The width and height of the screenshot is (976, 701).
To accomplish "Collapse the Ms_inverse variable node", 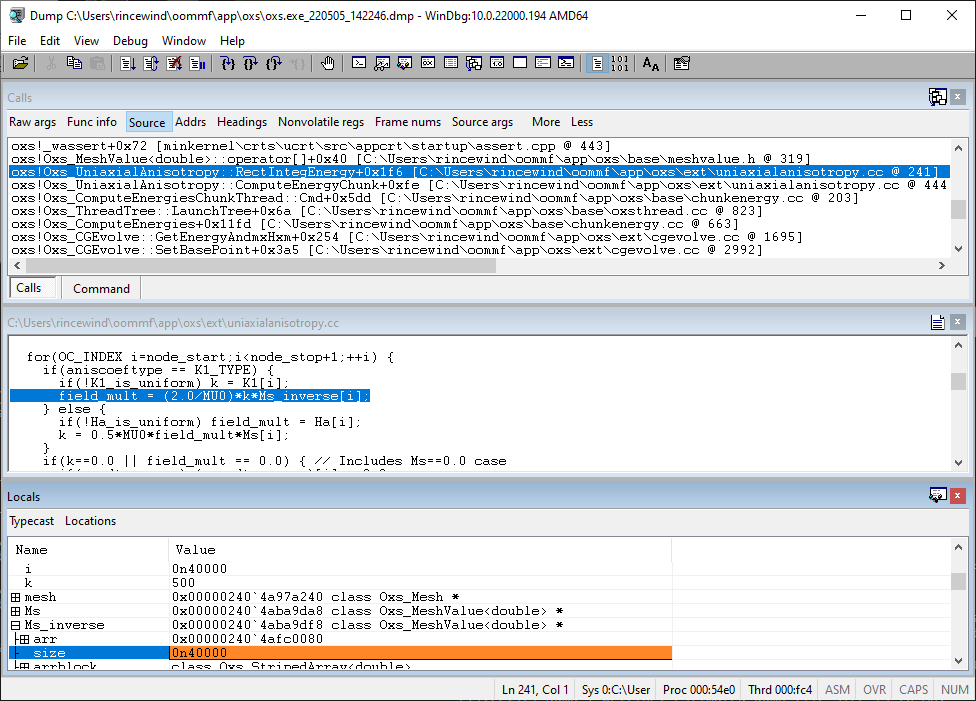I will 16,625.
